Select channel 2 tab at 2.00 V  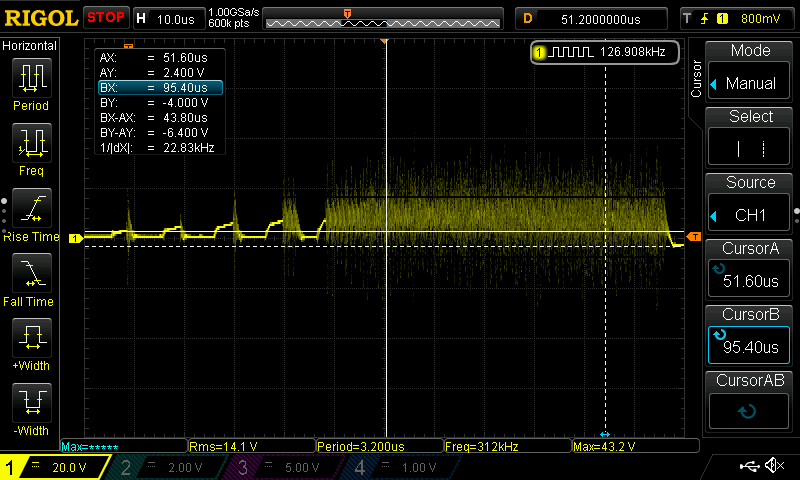[x=168, y=467]
